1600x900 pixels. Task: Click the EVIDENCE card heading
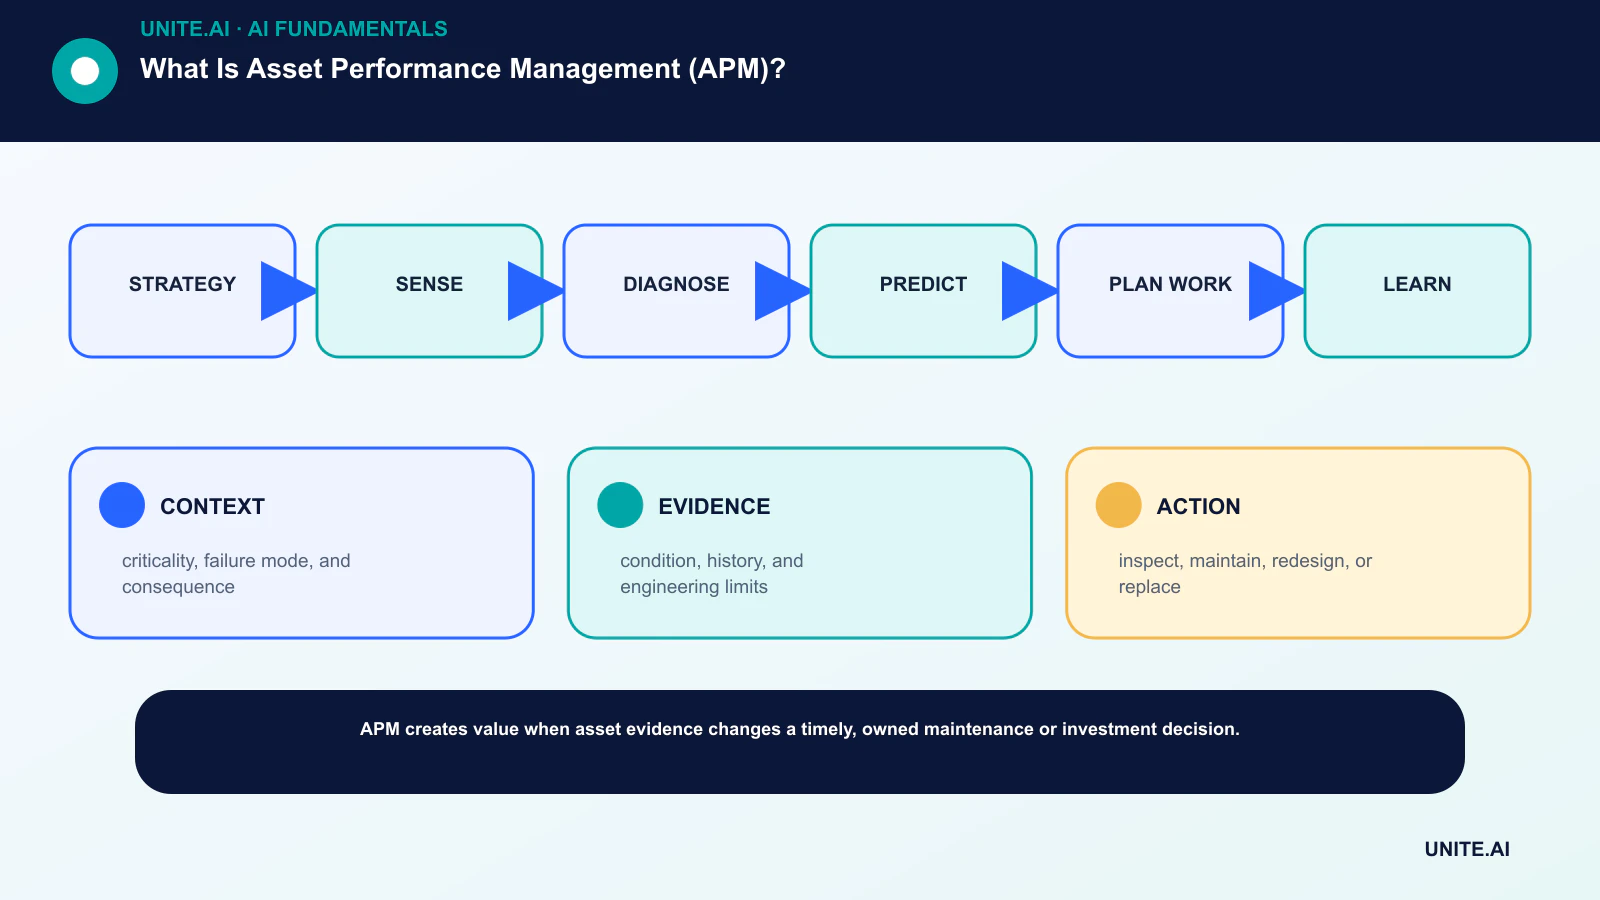pos(714,507)
